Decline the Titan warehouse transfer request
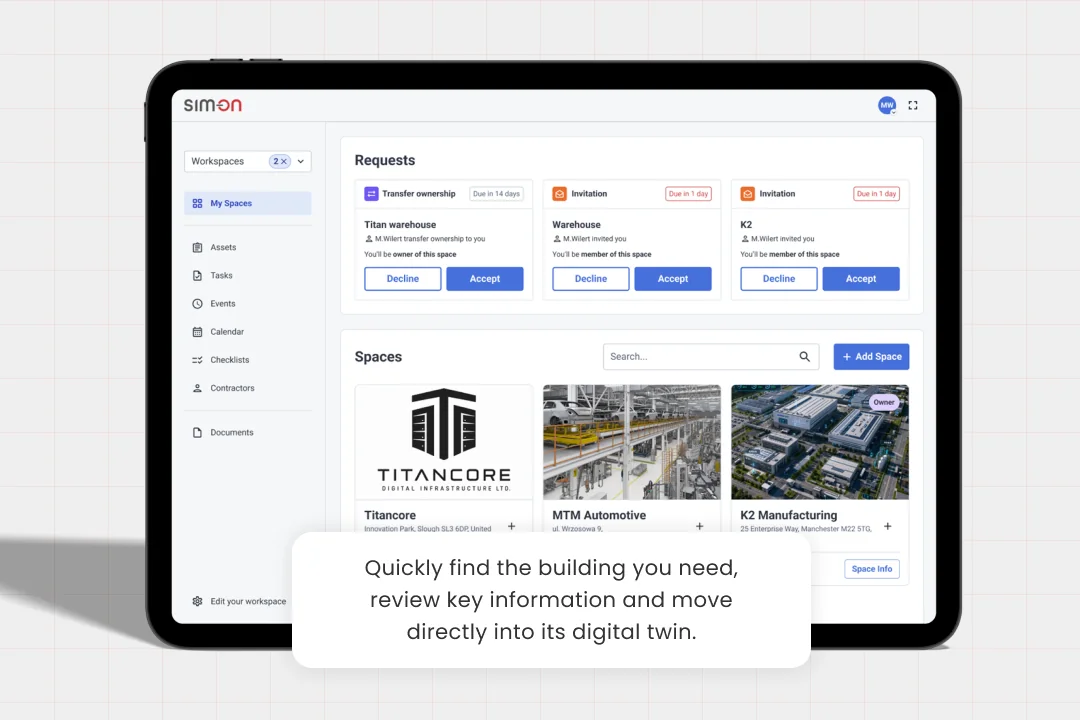Viewport: 1080px width, 720px height. point(403,279)
